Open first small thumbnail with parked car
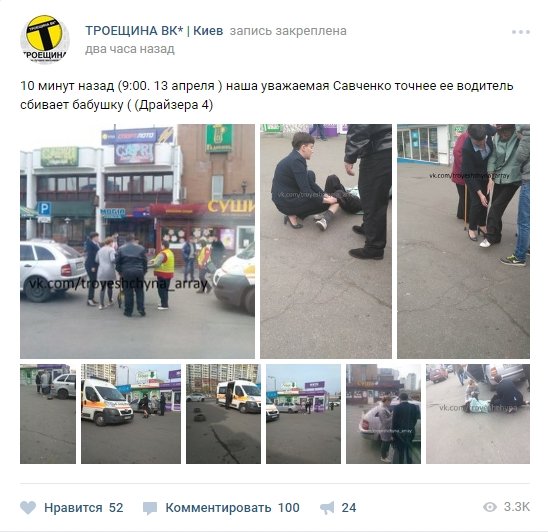The width and height of the screenshot is (548, 532). [x=48, y=414]
